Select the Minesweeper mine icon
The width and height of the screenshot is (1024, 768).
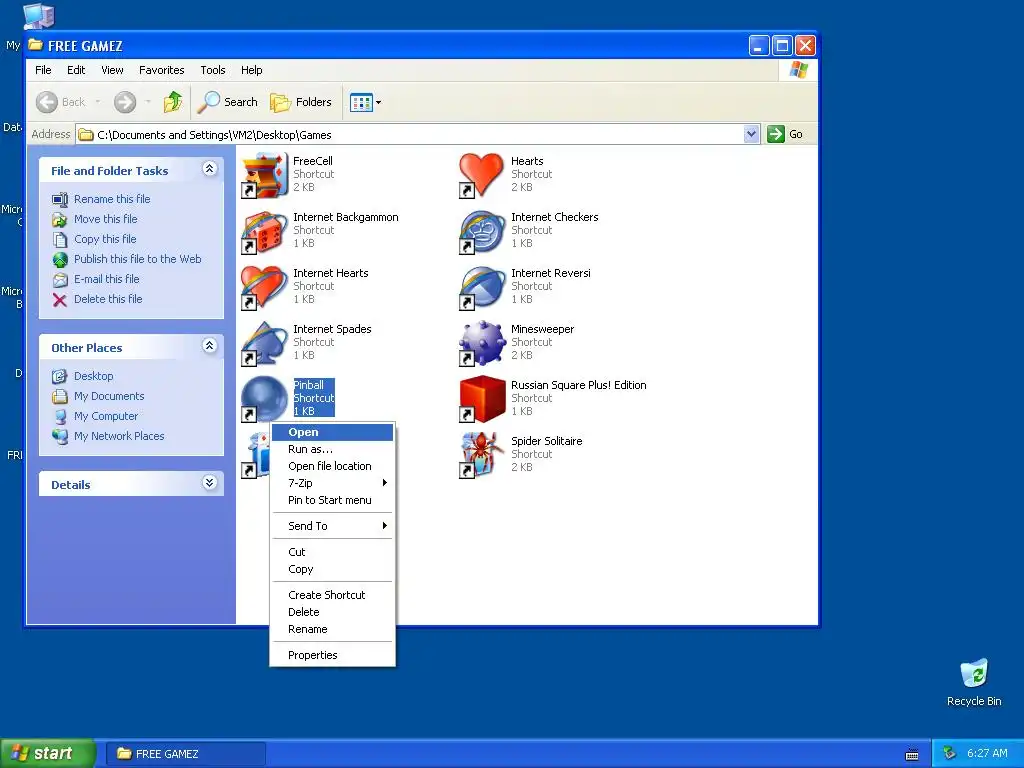click(482, 344)
